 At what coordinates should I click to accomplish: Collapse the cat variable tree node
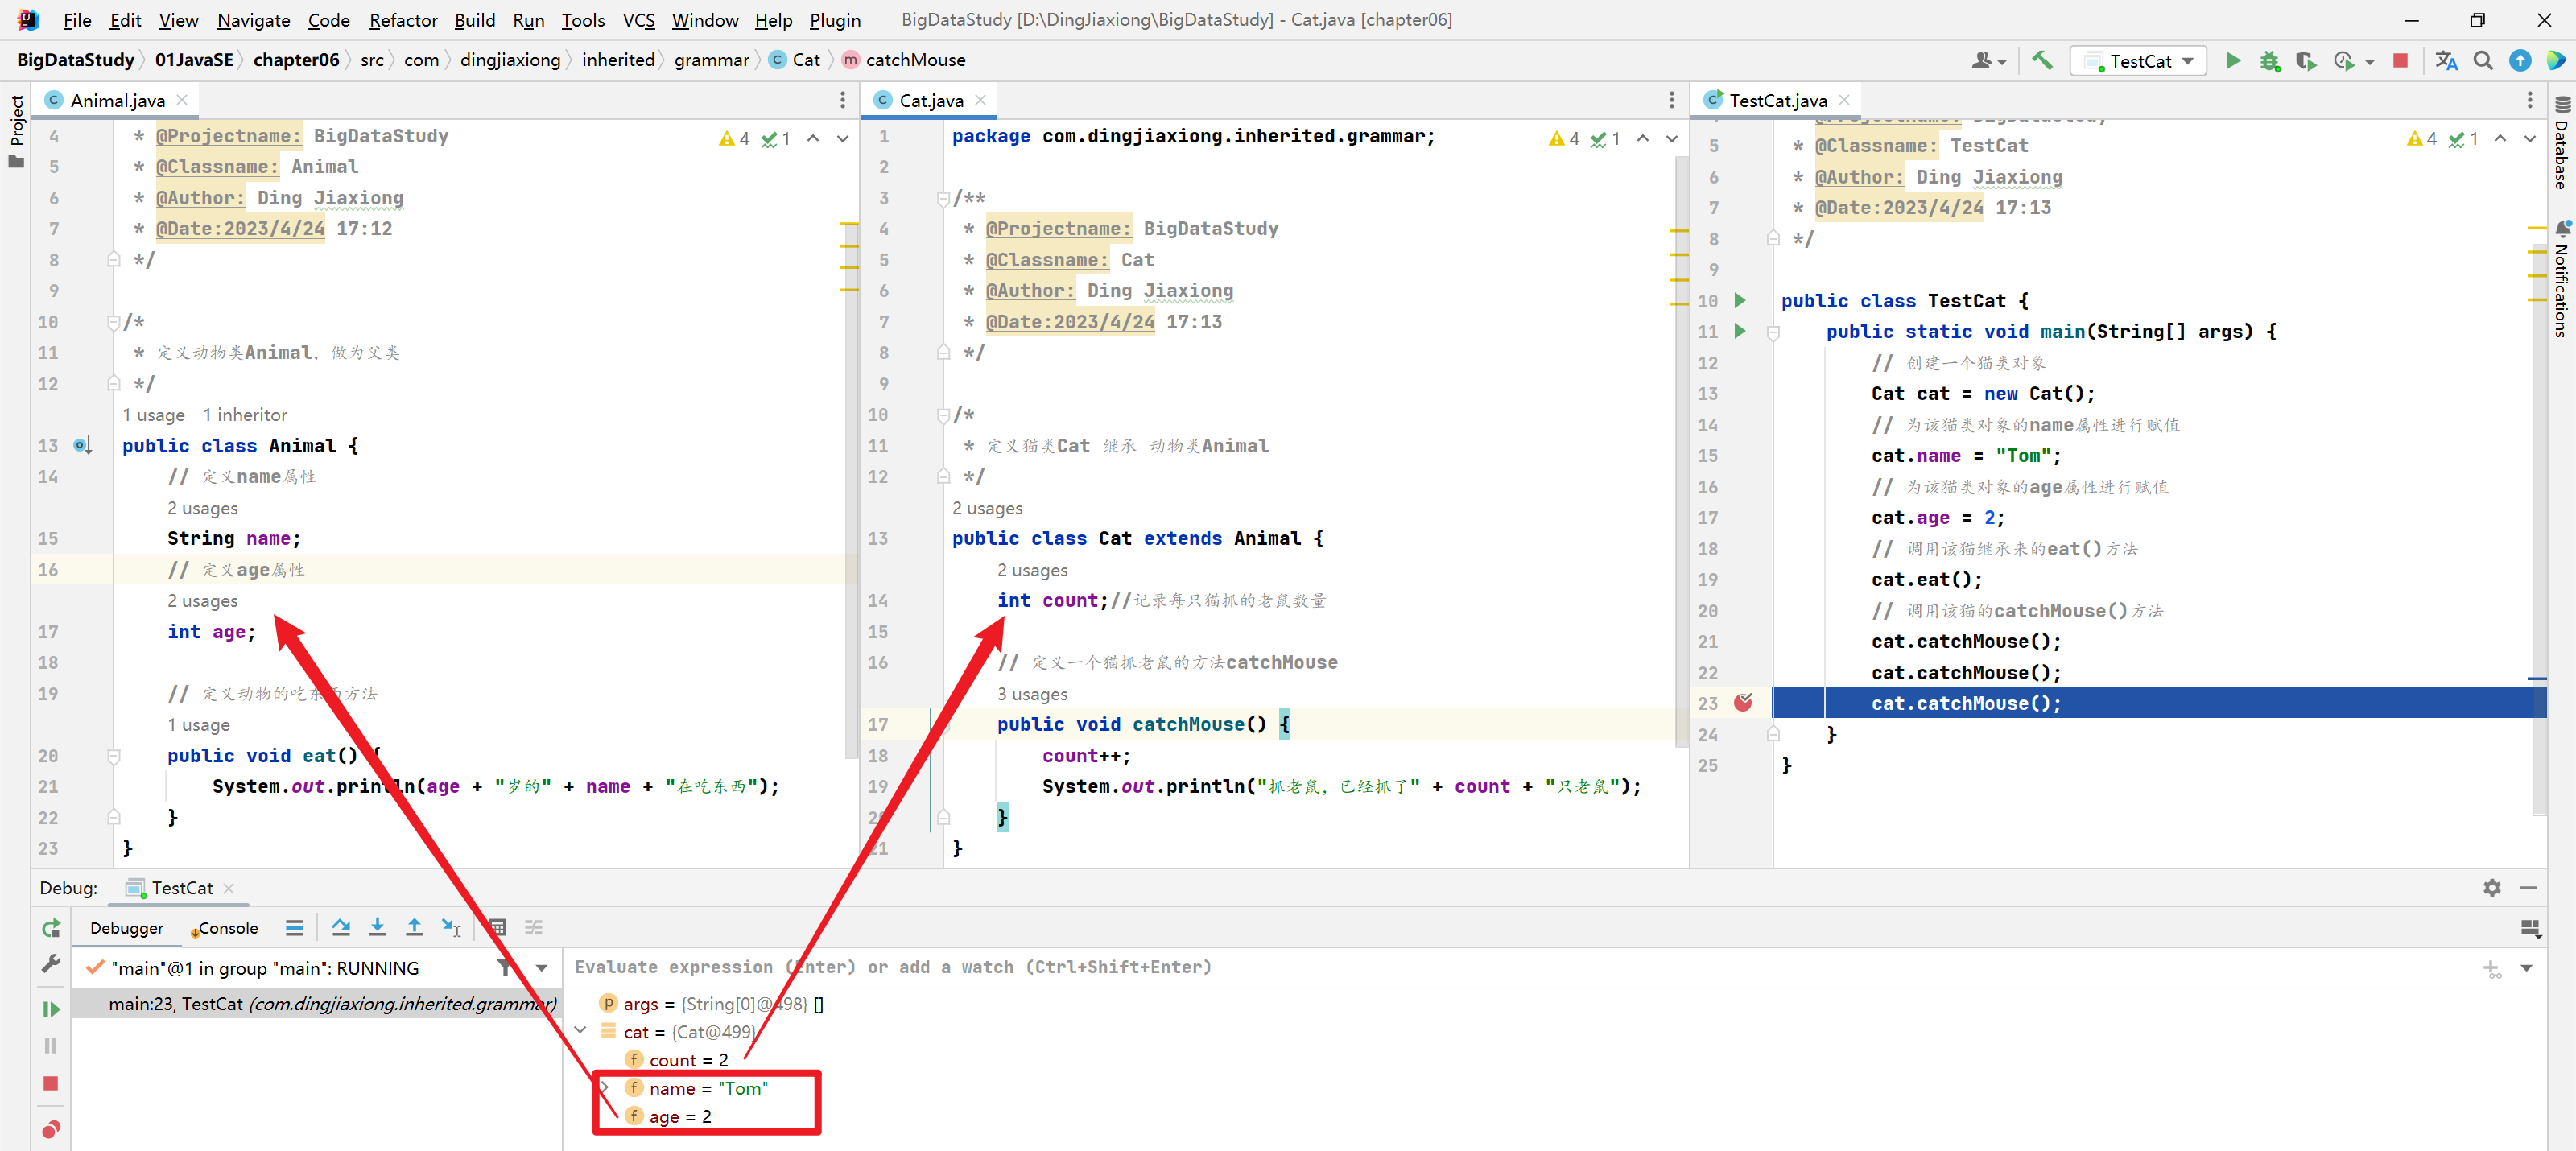tap(581, 1030)
